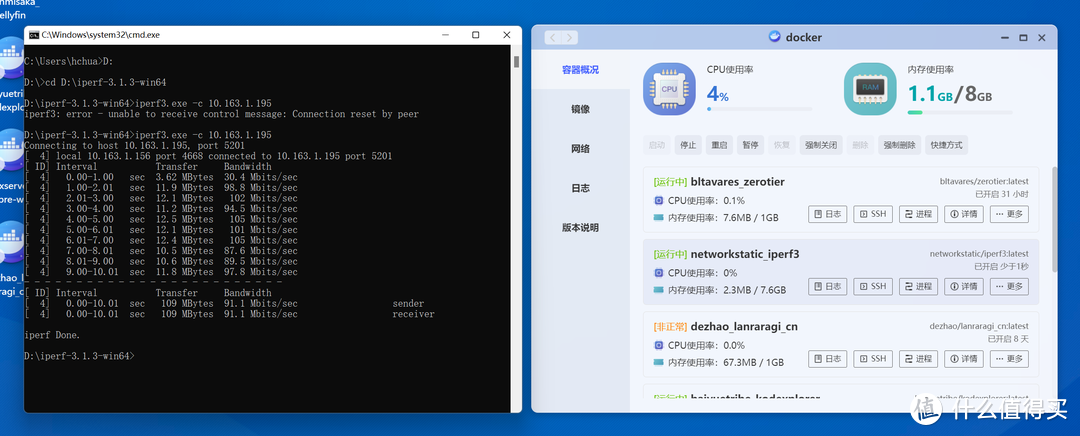View 进程 for bltavares_zerotier
Viewport: 1080px width, 436px height.
point(918,214)
